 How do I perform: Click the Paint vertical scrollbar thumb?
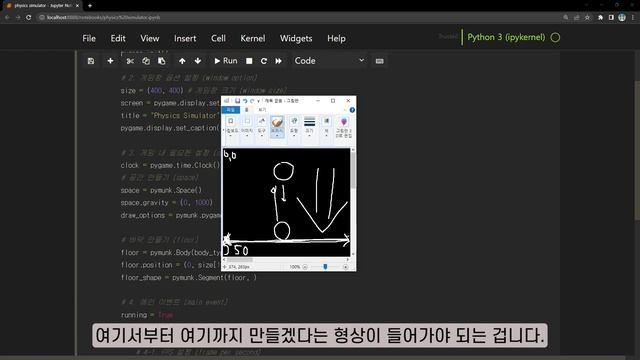click(x=353, y=171)
